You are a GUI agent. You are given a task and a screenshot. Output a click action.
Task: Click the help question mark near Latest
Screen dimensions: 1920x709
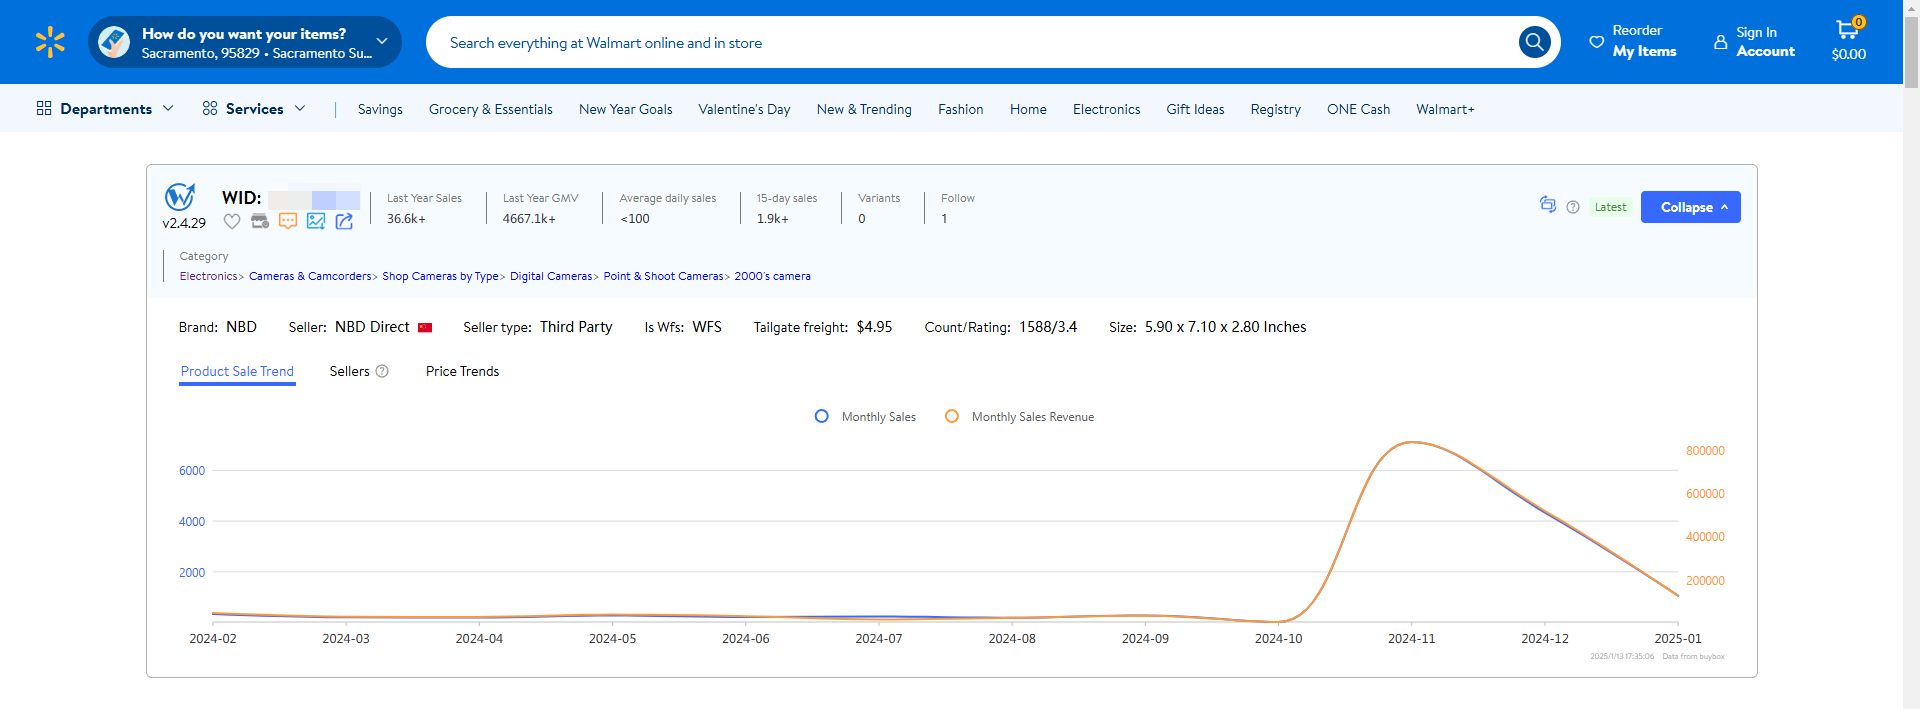pyautogui.click(x=1573, y=207)
